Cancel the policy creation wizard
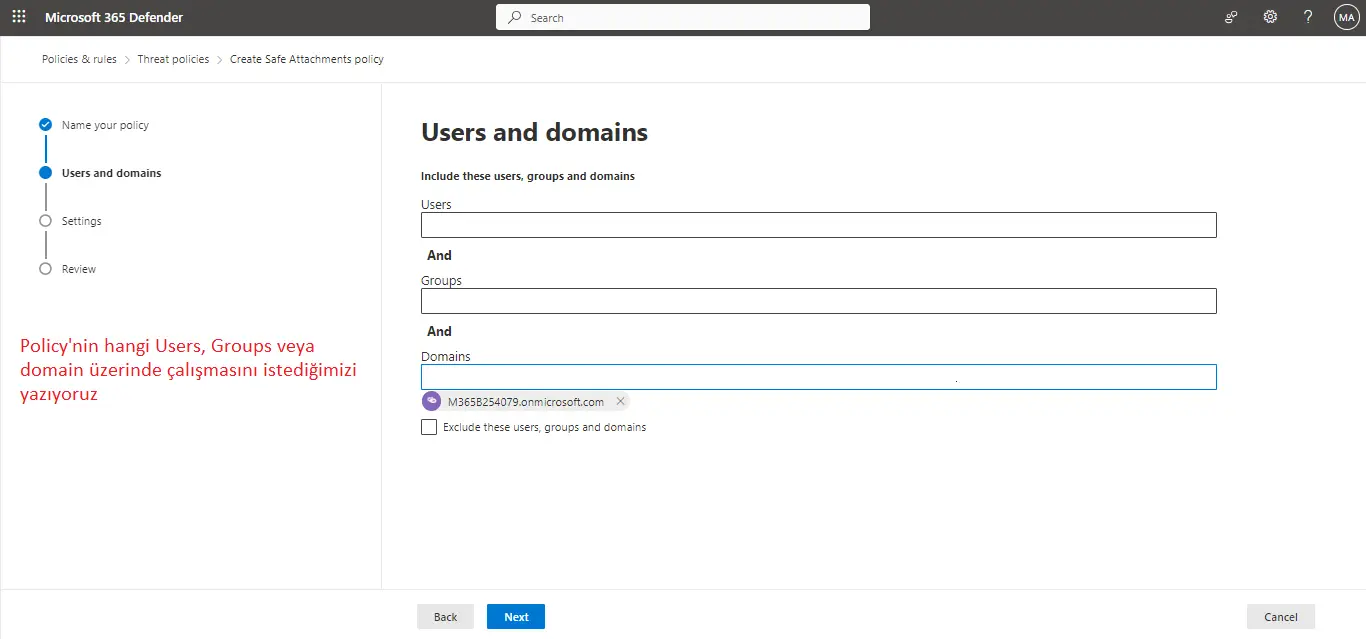1366x639 pixels. [1280, 617]
